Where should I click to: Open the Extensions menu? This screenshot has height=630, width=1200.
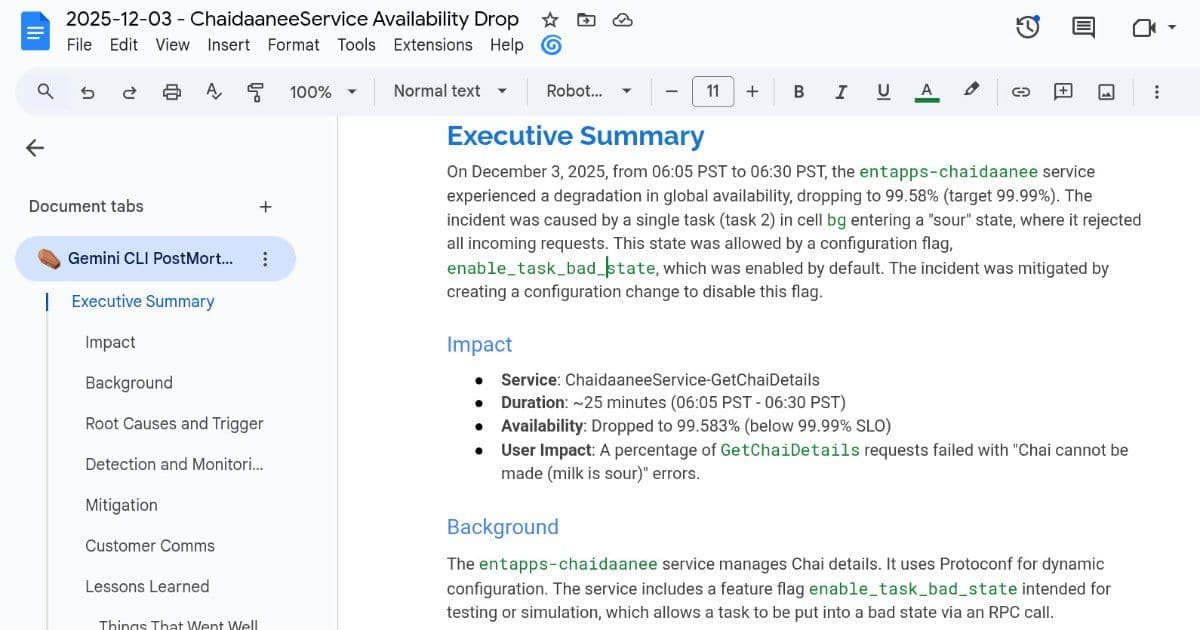point(432,45)
